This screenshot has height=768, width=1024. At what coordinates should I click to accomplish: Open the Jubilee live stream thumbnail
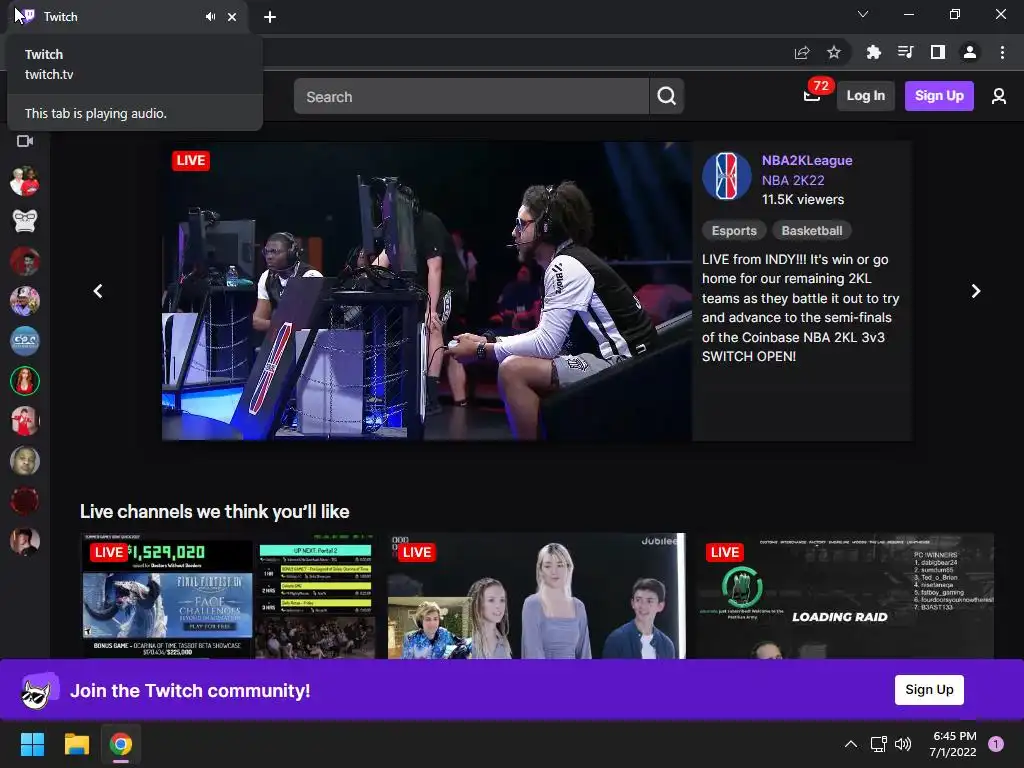(537, 596)
